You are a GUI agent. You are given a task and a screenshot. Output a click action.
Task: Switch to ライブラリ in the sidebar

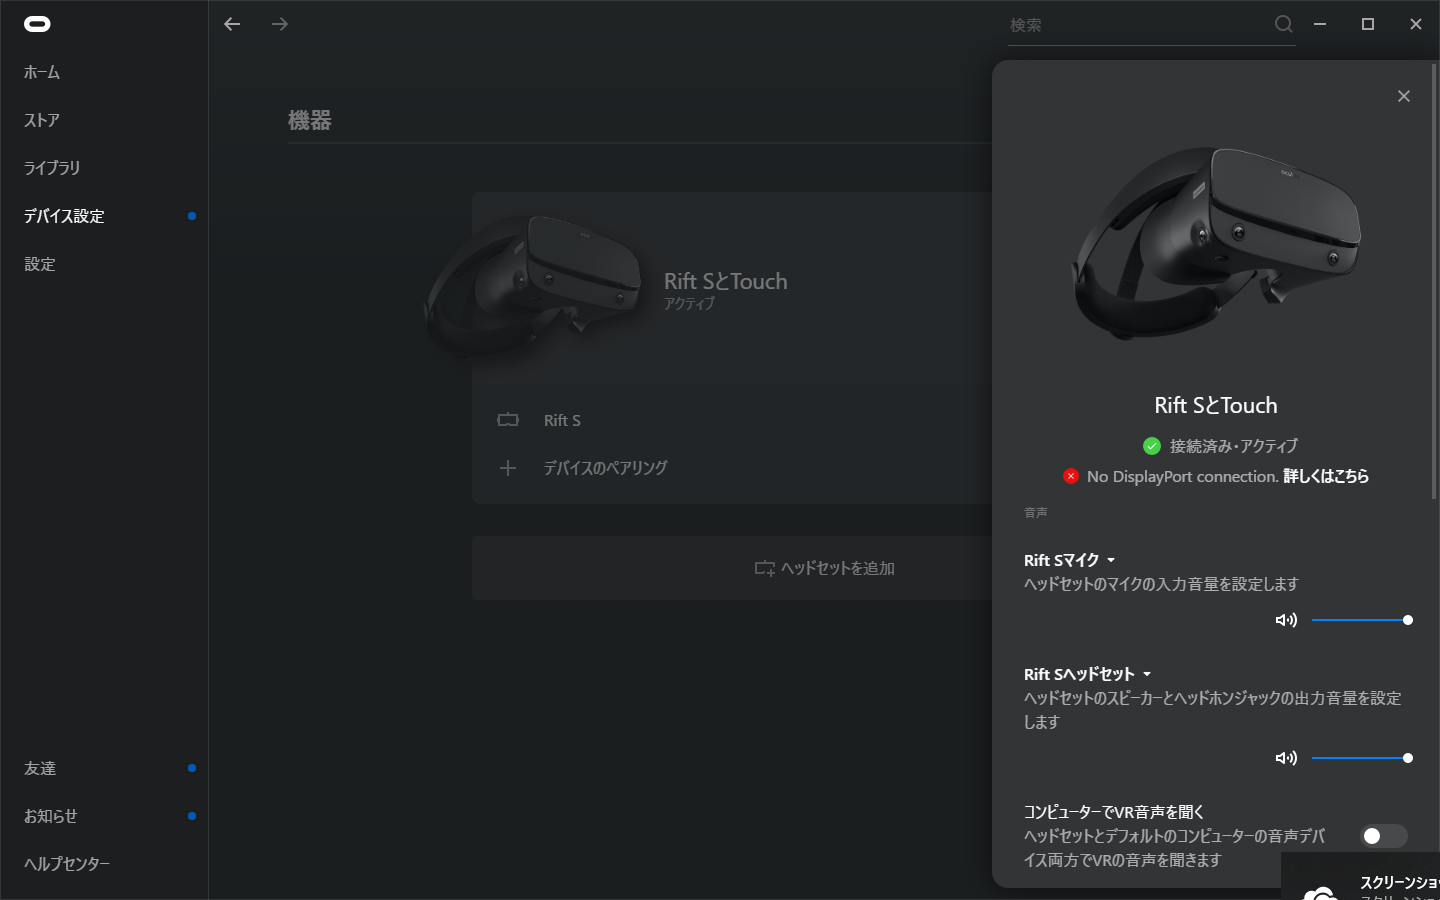coord(52,168)
